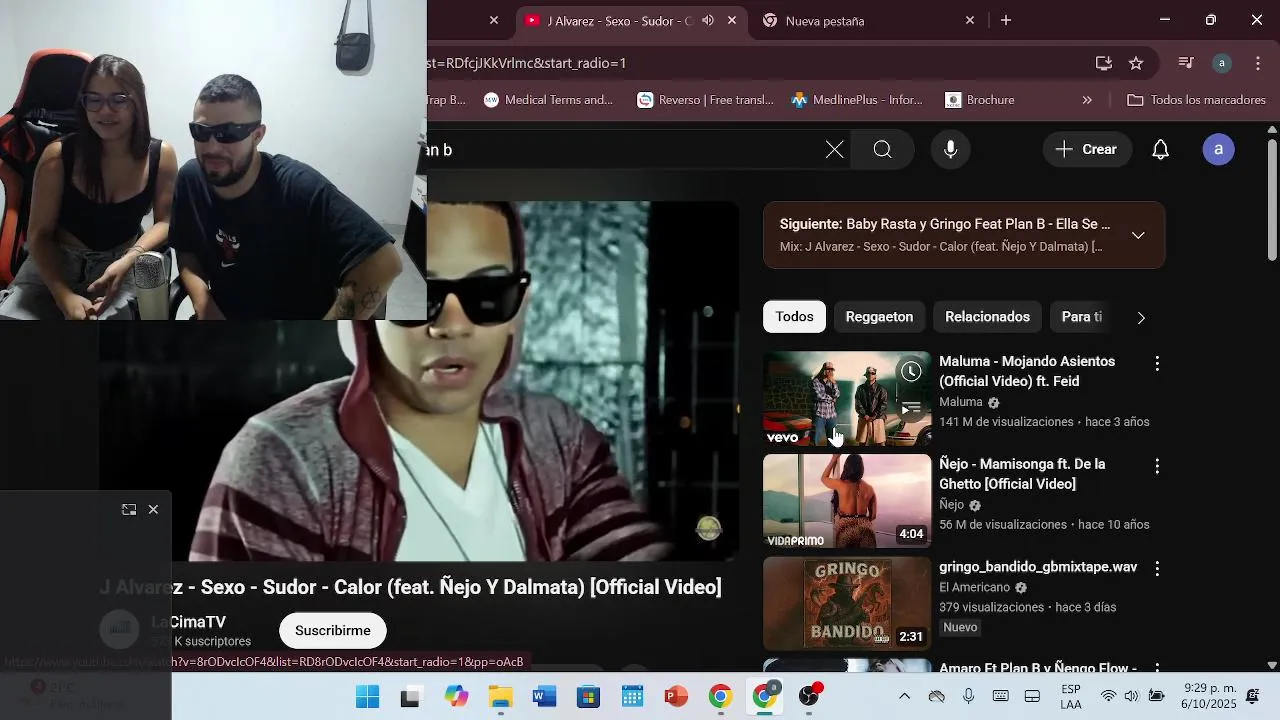Open options for Maluma Mojando Asientos video
Screen dimensions: 1280x720
coord(1157,364)
